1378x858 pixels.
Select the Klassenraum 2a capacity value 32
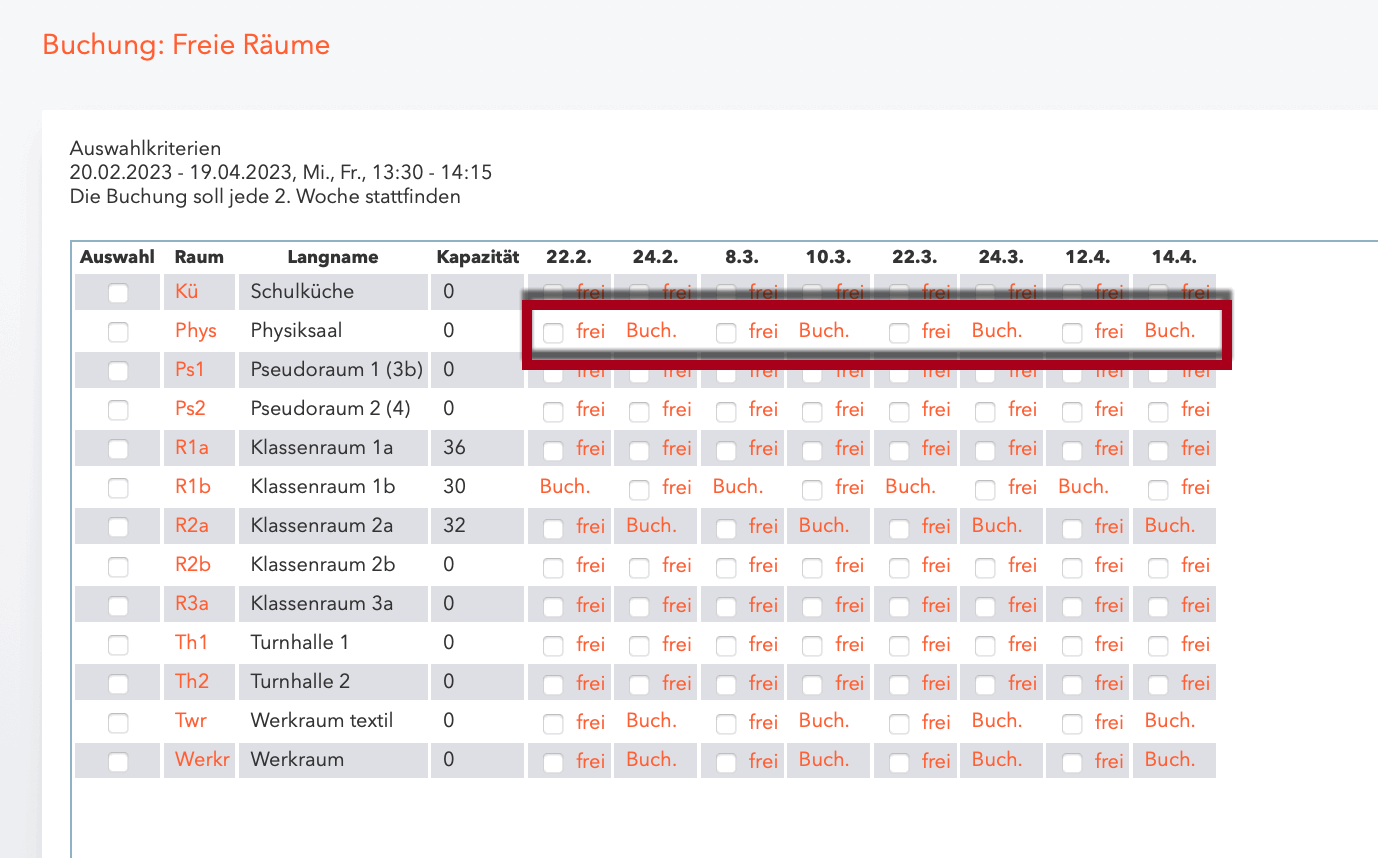[x=454, y=525]
